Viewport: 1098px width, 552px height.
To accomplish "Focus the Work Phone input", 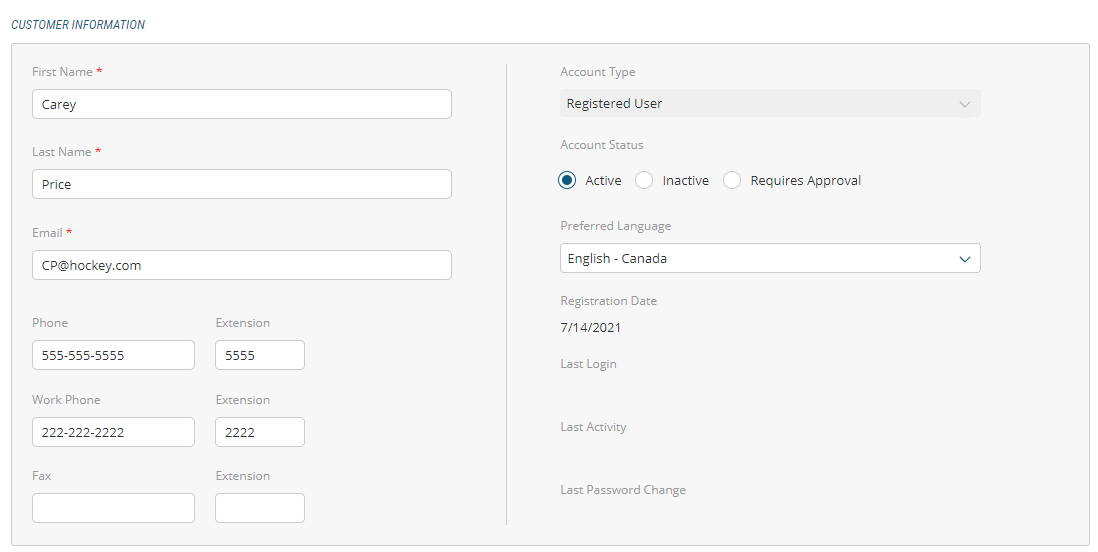I will 113,432.
